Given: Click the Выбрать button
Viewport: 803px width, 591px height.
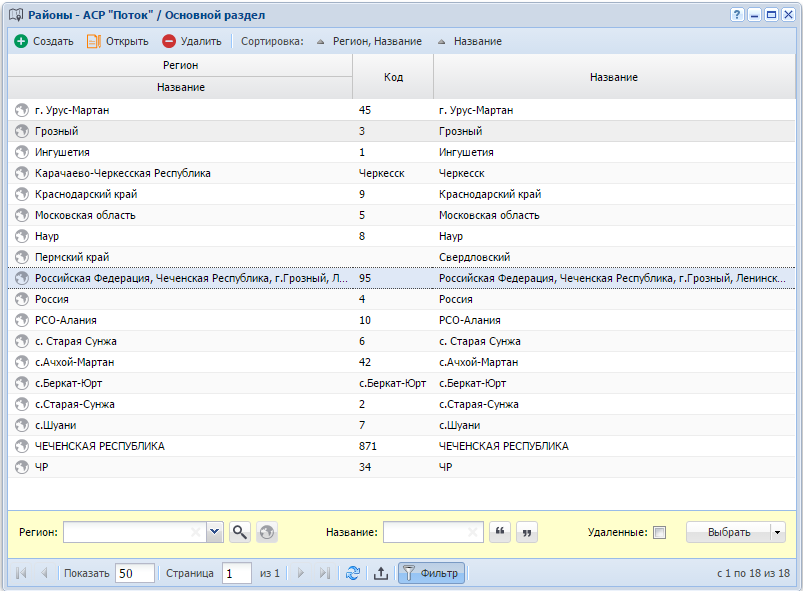Looking at the screenshot, I should click(x=729, y=532).
